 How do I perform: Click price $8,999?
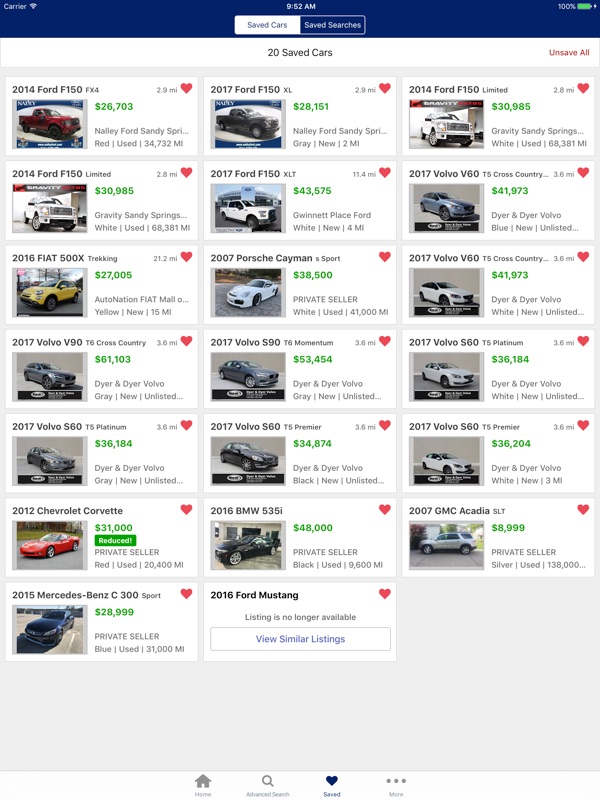point(508,528)
